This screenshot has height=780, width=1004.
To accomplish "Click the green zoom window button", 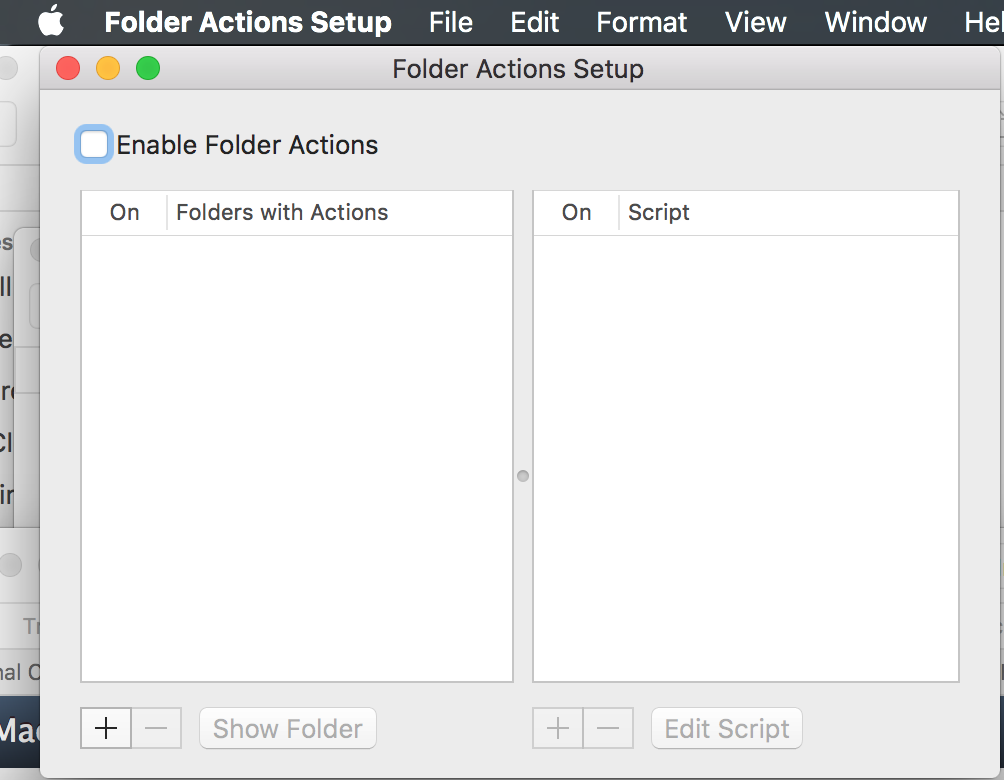I will tap(148, 68).
